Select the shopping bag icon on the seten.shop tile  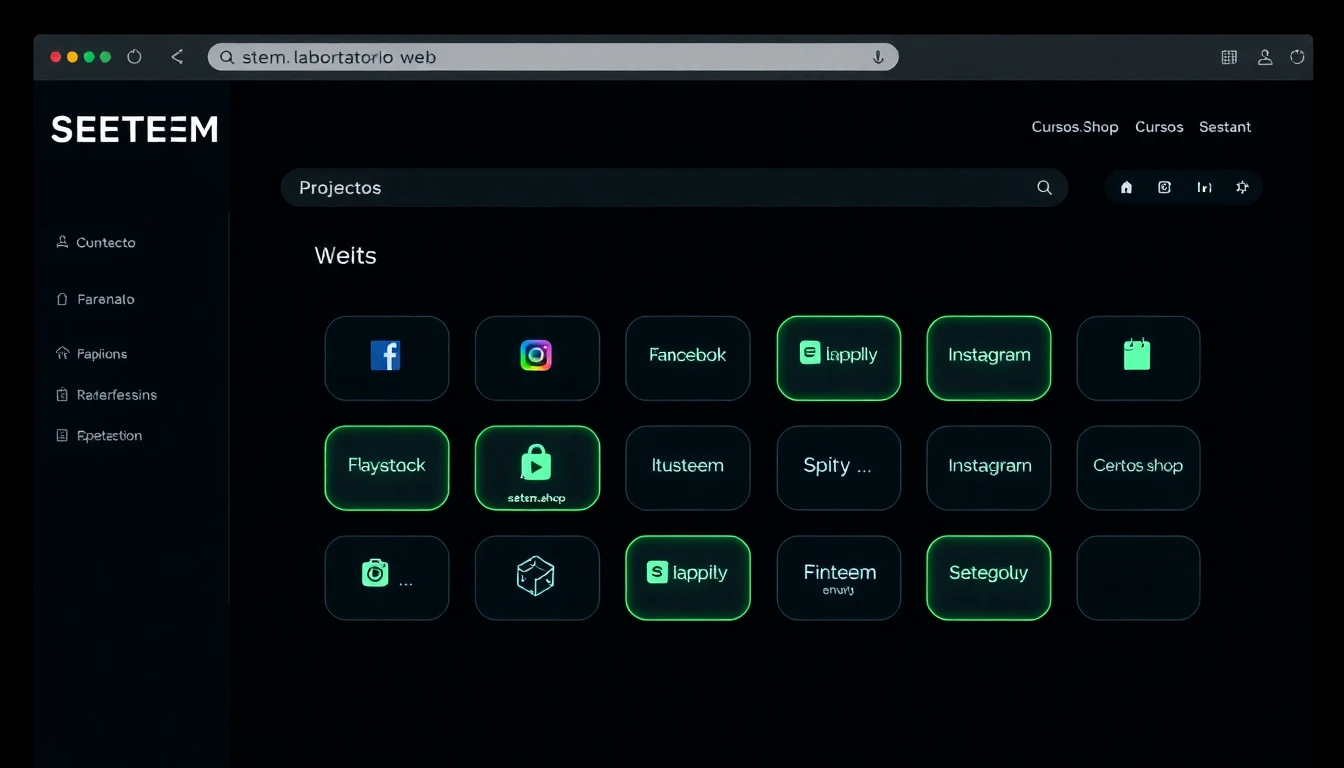(537, 462)
